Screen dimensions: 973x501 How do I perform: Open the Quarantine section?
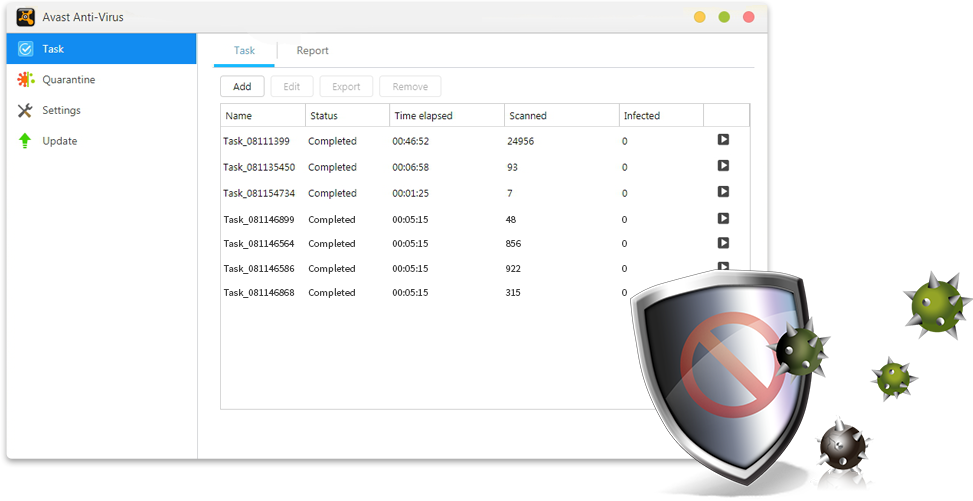pos(101,79)
